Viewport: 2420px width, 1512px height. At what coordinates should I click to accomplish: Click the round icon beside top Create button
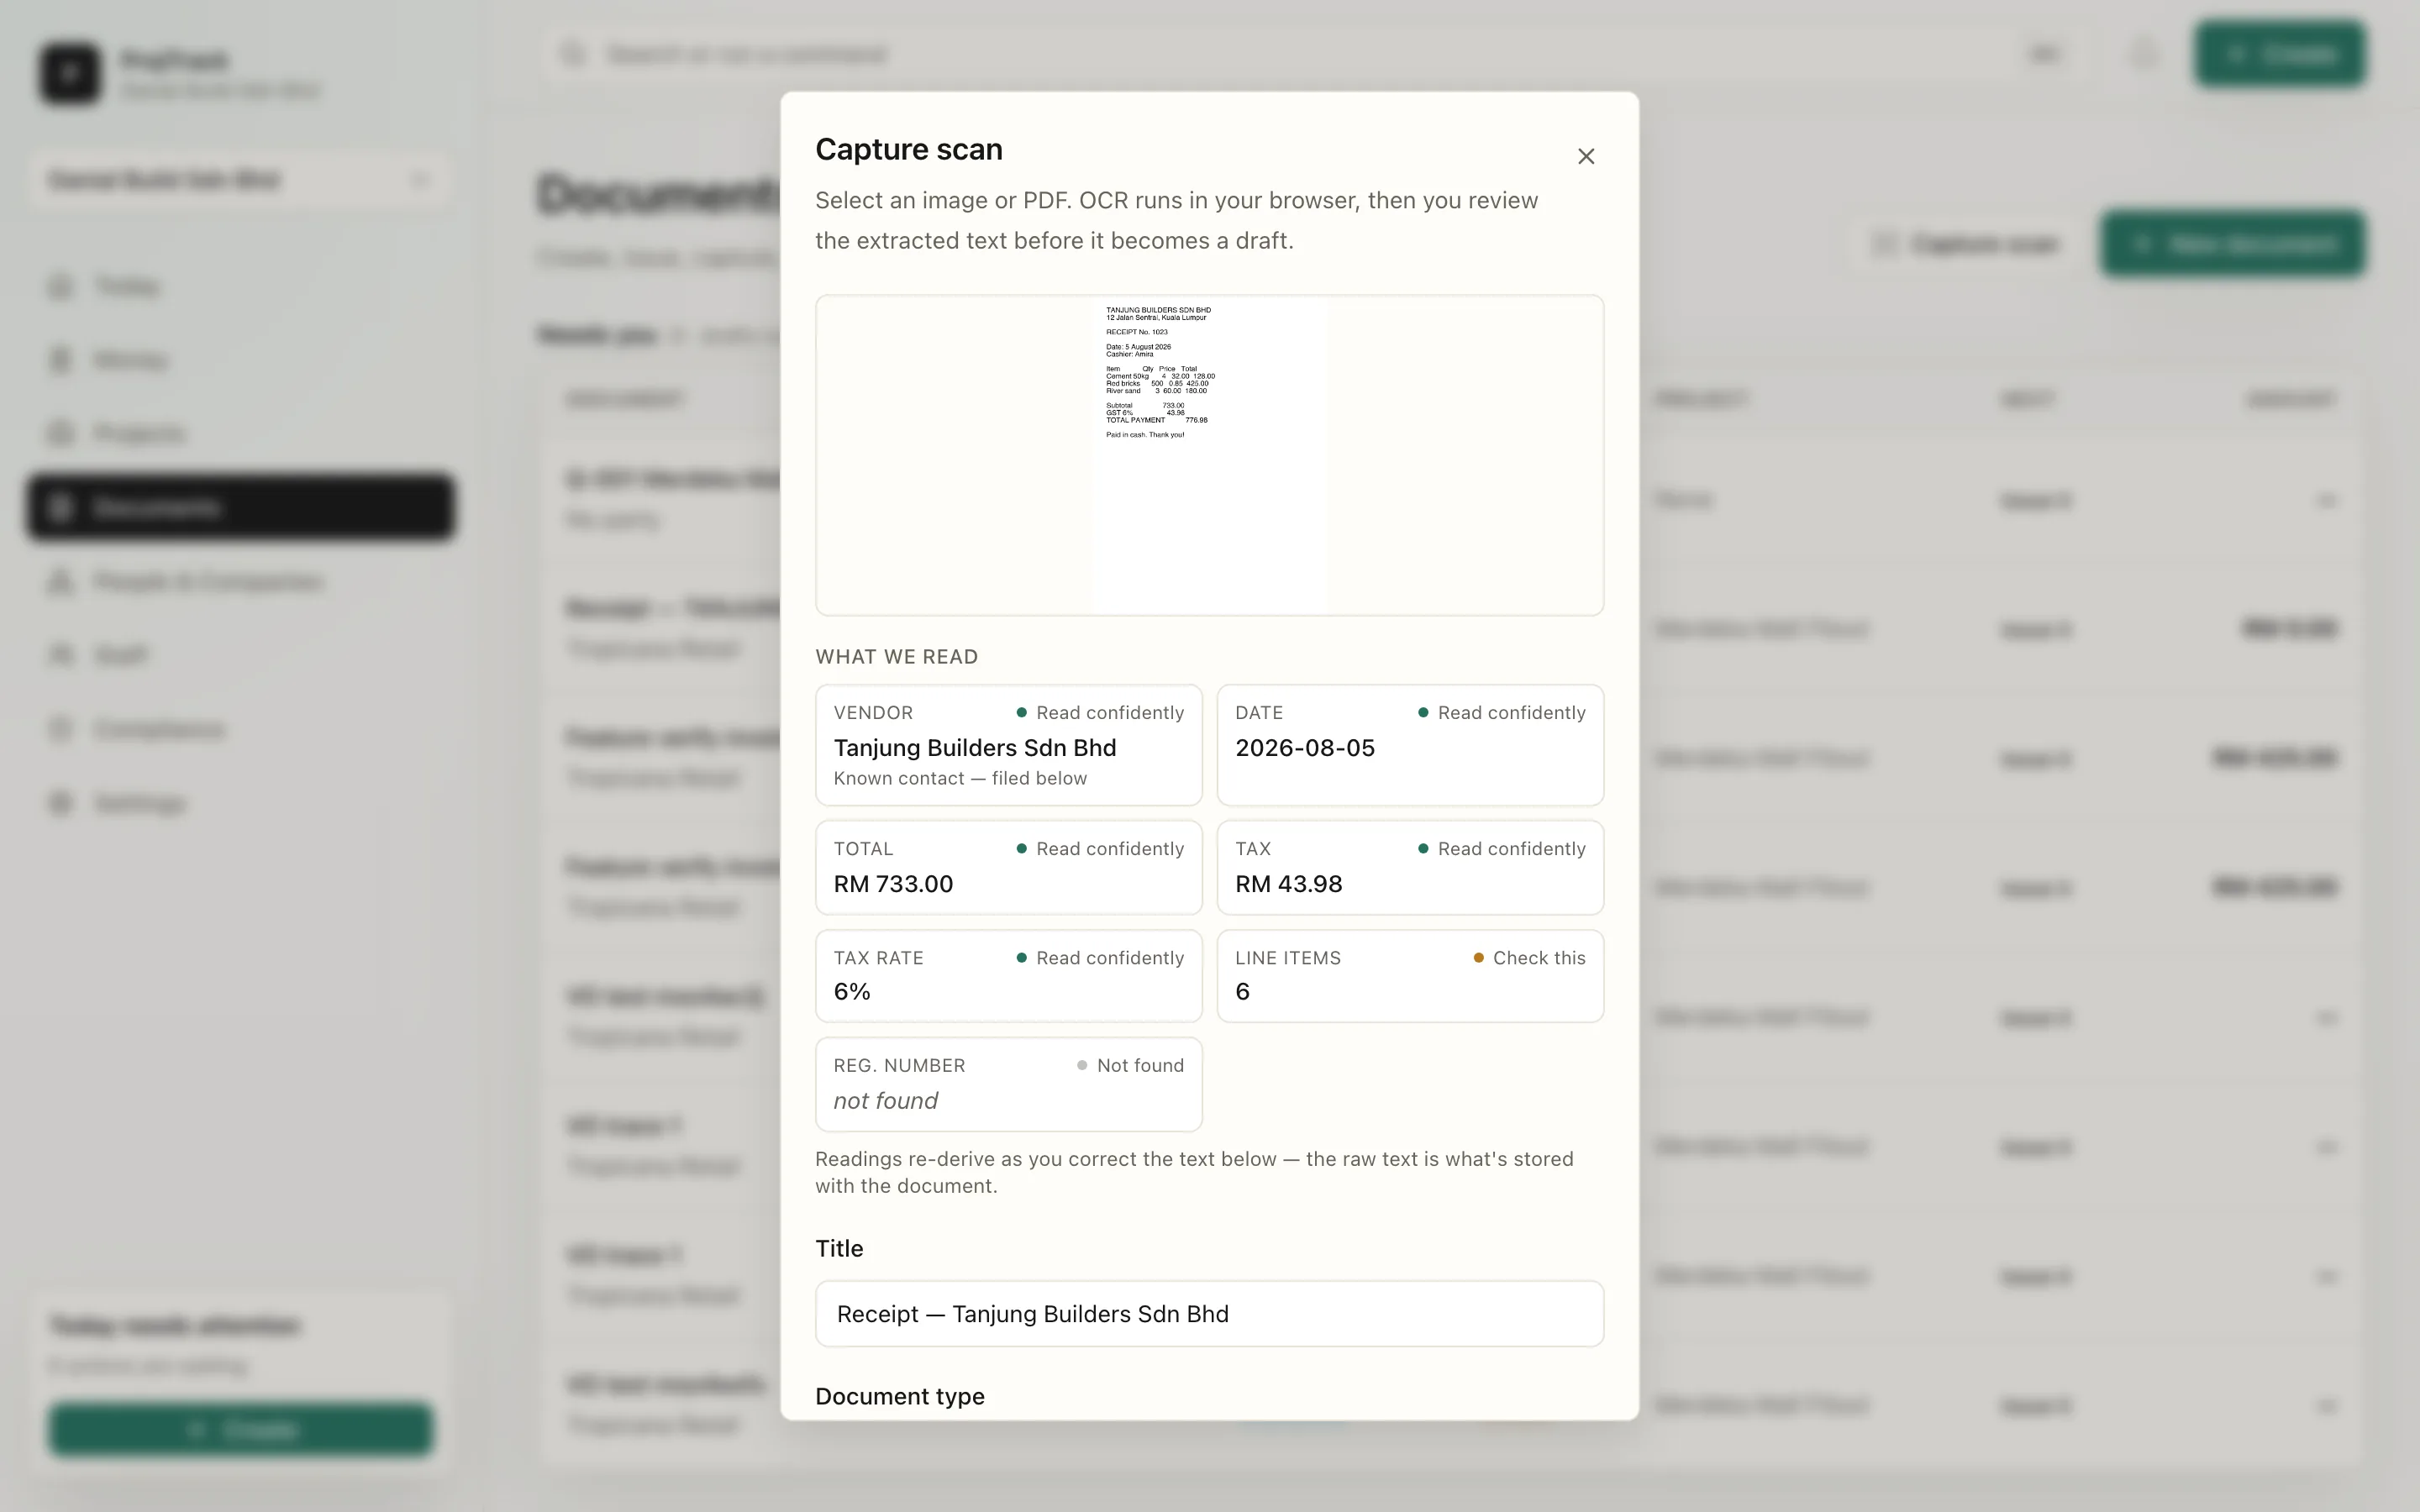tap(2142, 54)
